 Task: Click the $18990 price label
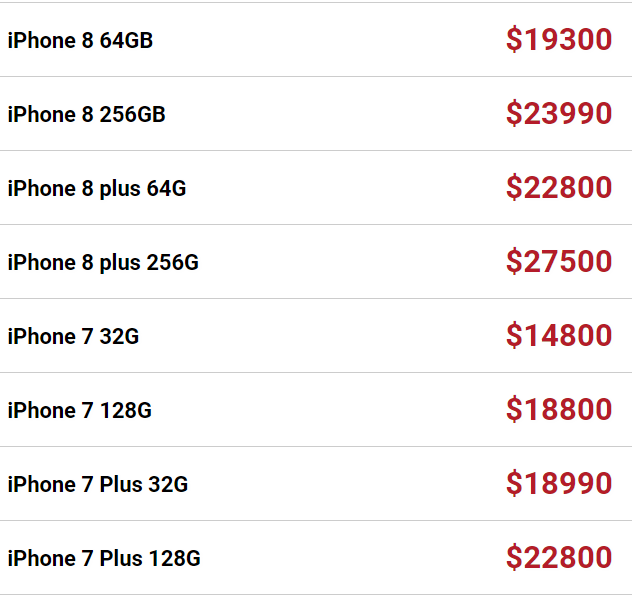(x=559, y=484)
